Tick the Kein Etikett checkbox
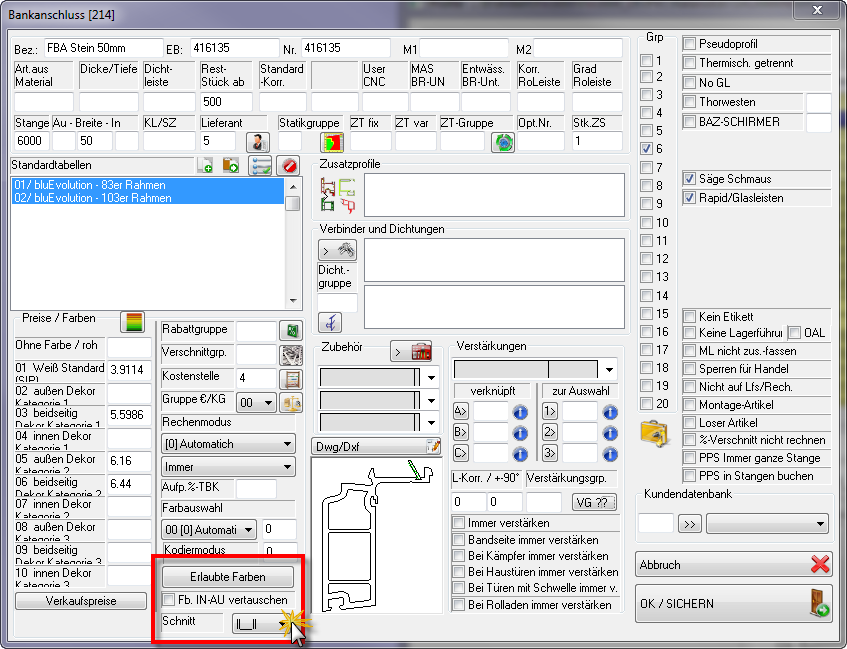Image resolution: width=847 pixels, height=649 pixels. pos(689,316)
